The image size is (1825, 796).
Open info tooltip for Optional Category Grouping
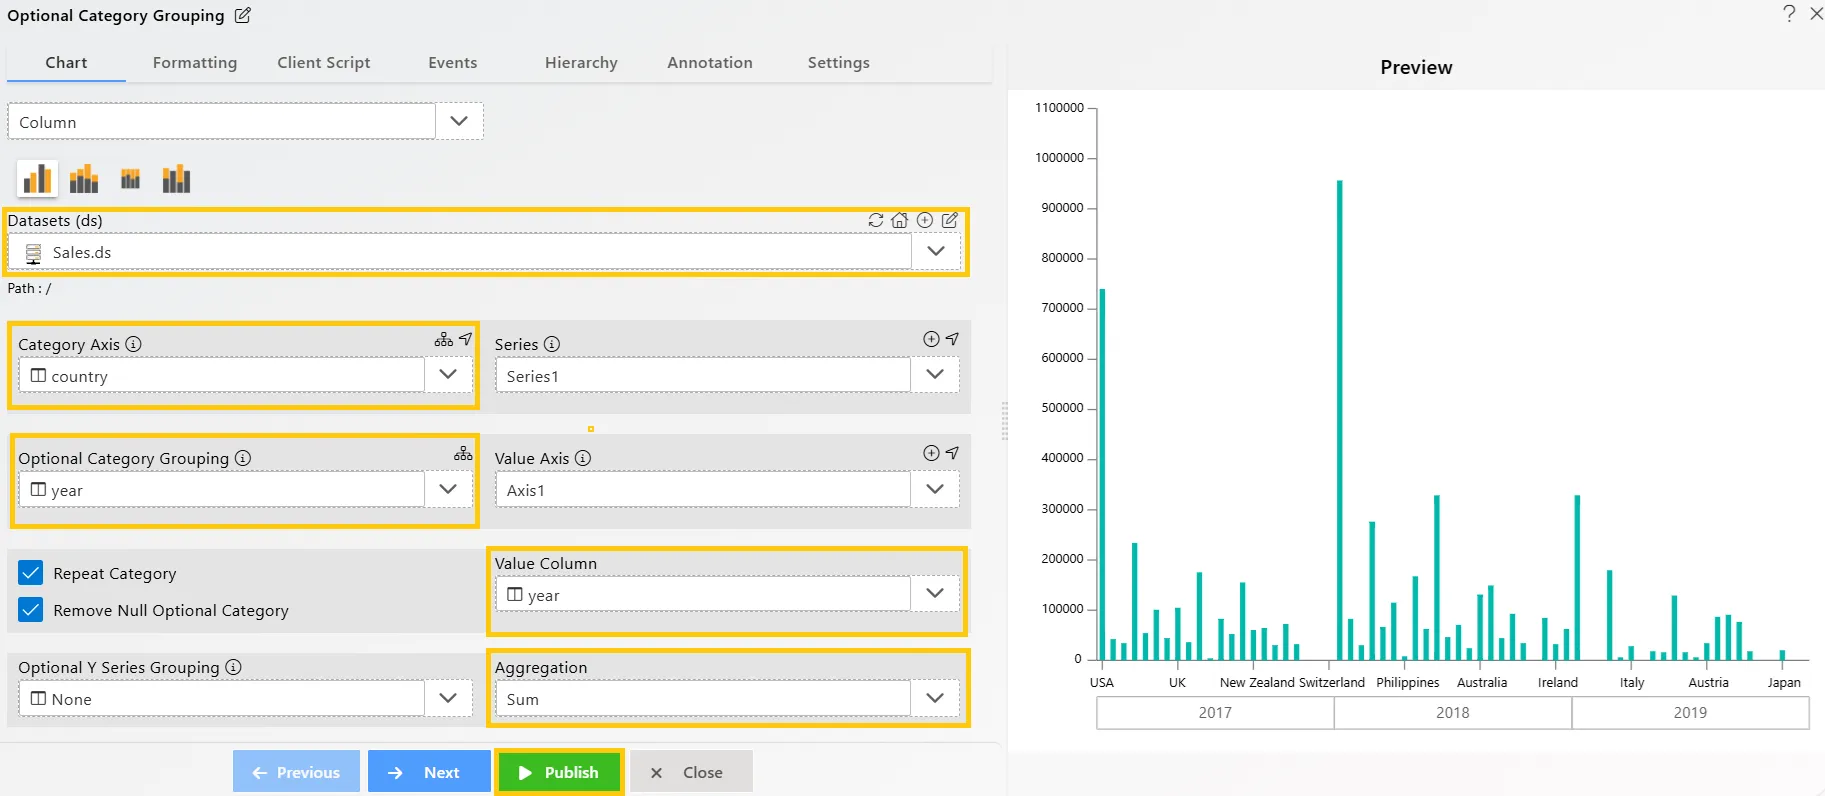[243, 458]
